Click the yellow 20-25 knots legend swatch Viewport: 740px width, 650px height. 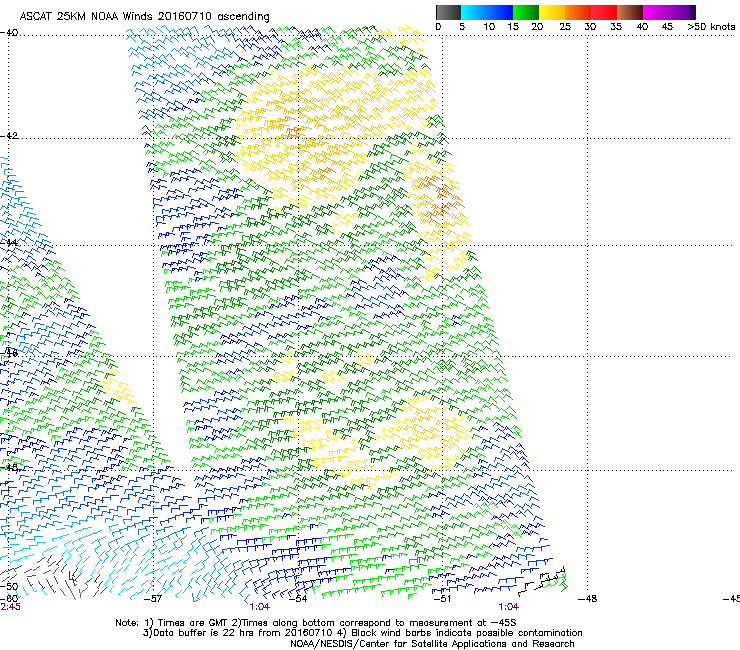point(552,12)
